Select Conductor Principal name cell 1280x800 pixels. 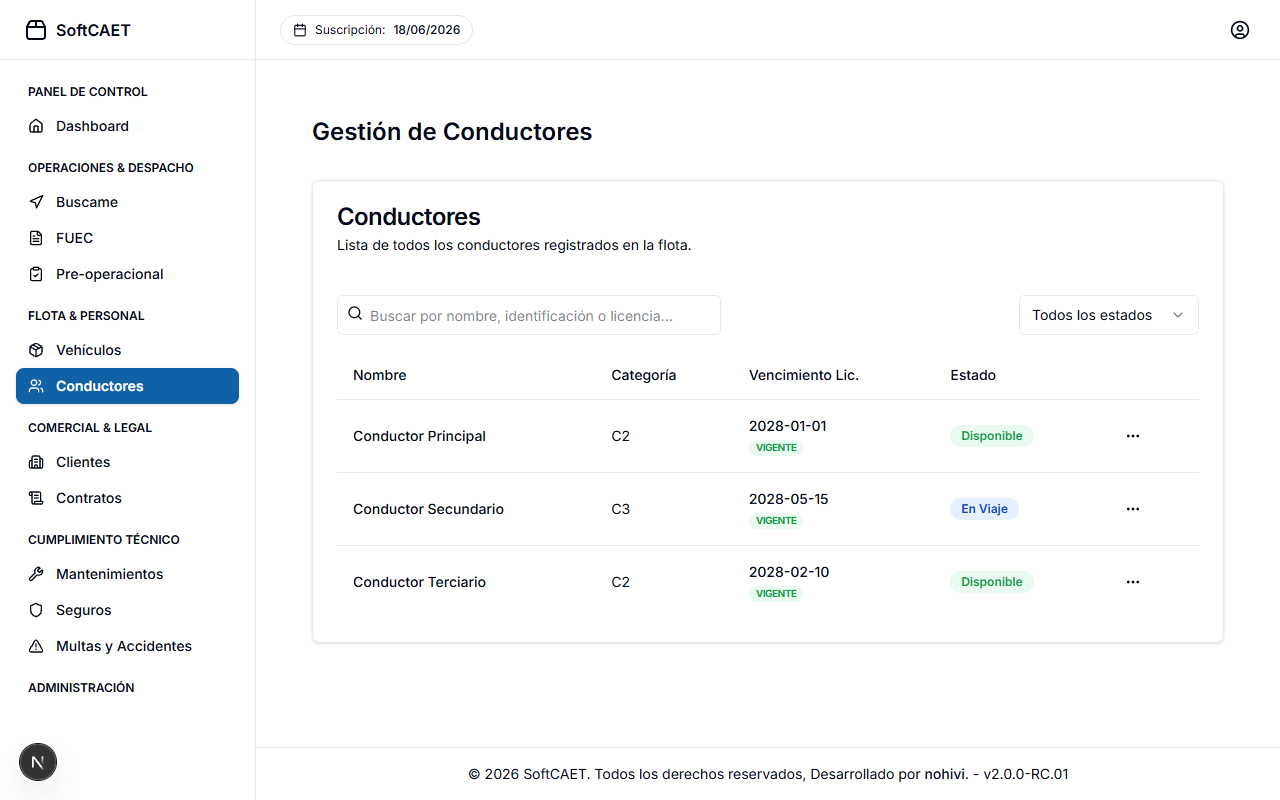(x=420, y=436)
